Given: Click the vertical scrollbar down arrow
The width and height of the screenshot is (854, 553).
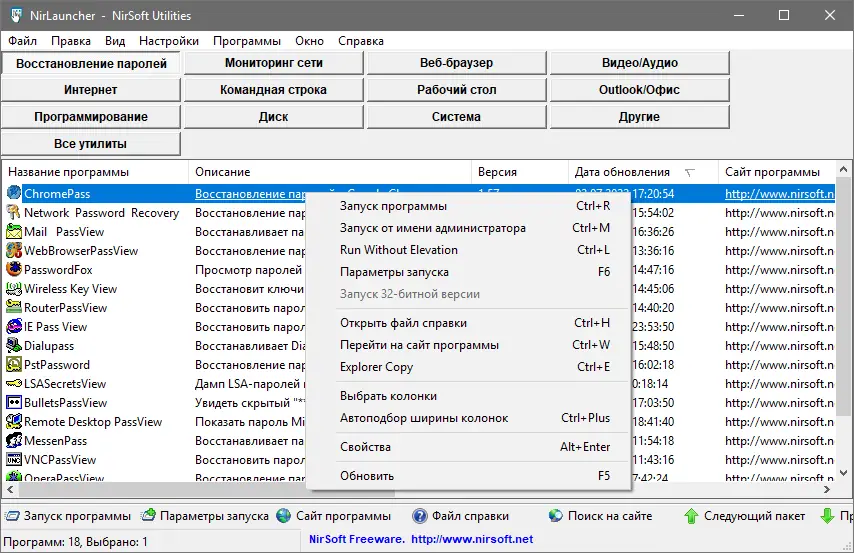Looking at the screenshot, I should (844, 472).
